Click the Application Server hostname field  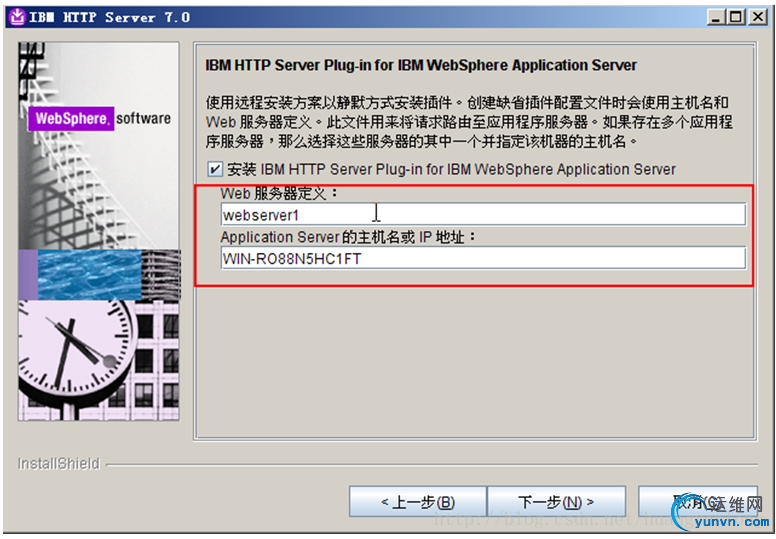click(483, 258)
